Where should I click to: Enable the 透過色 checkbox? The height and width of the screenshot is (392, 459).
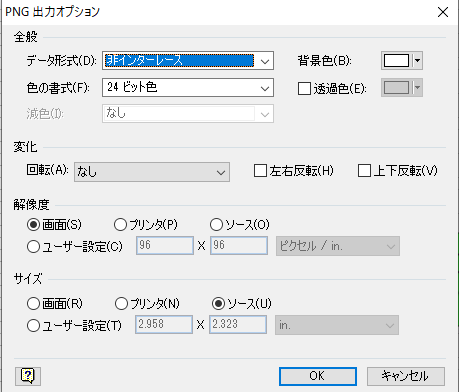304,89
